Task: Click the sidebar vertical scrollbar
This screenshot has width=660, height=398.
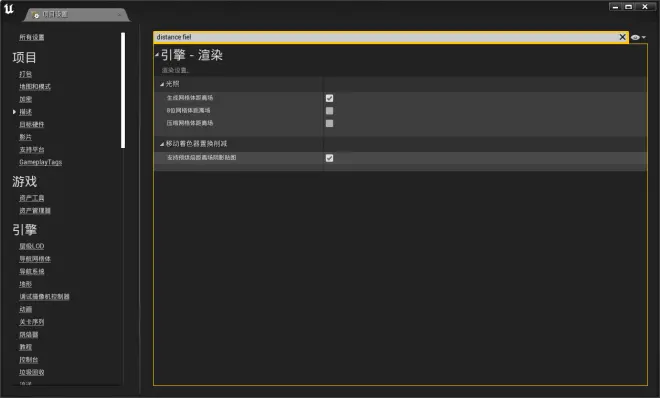Action: [123, 90]
